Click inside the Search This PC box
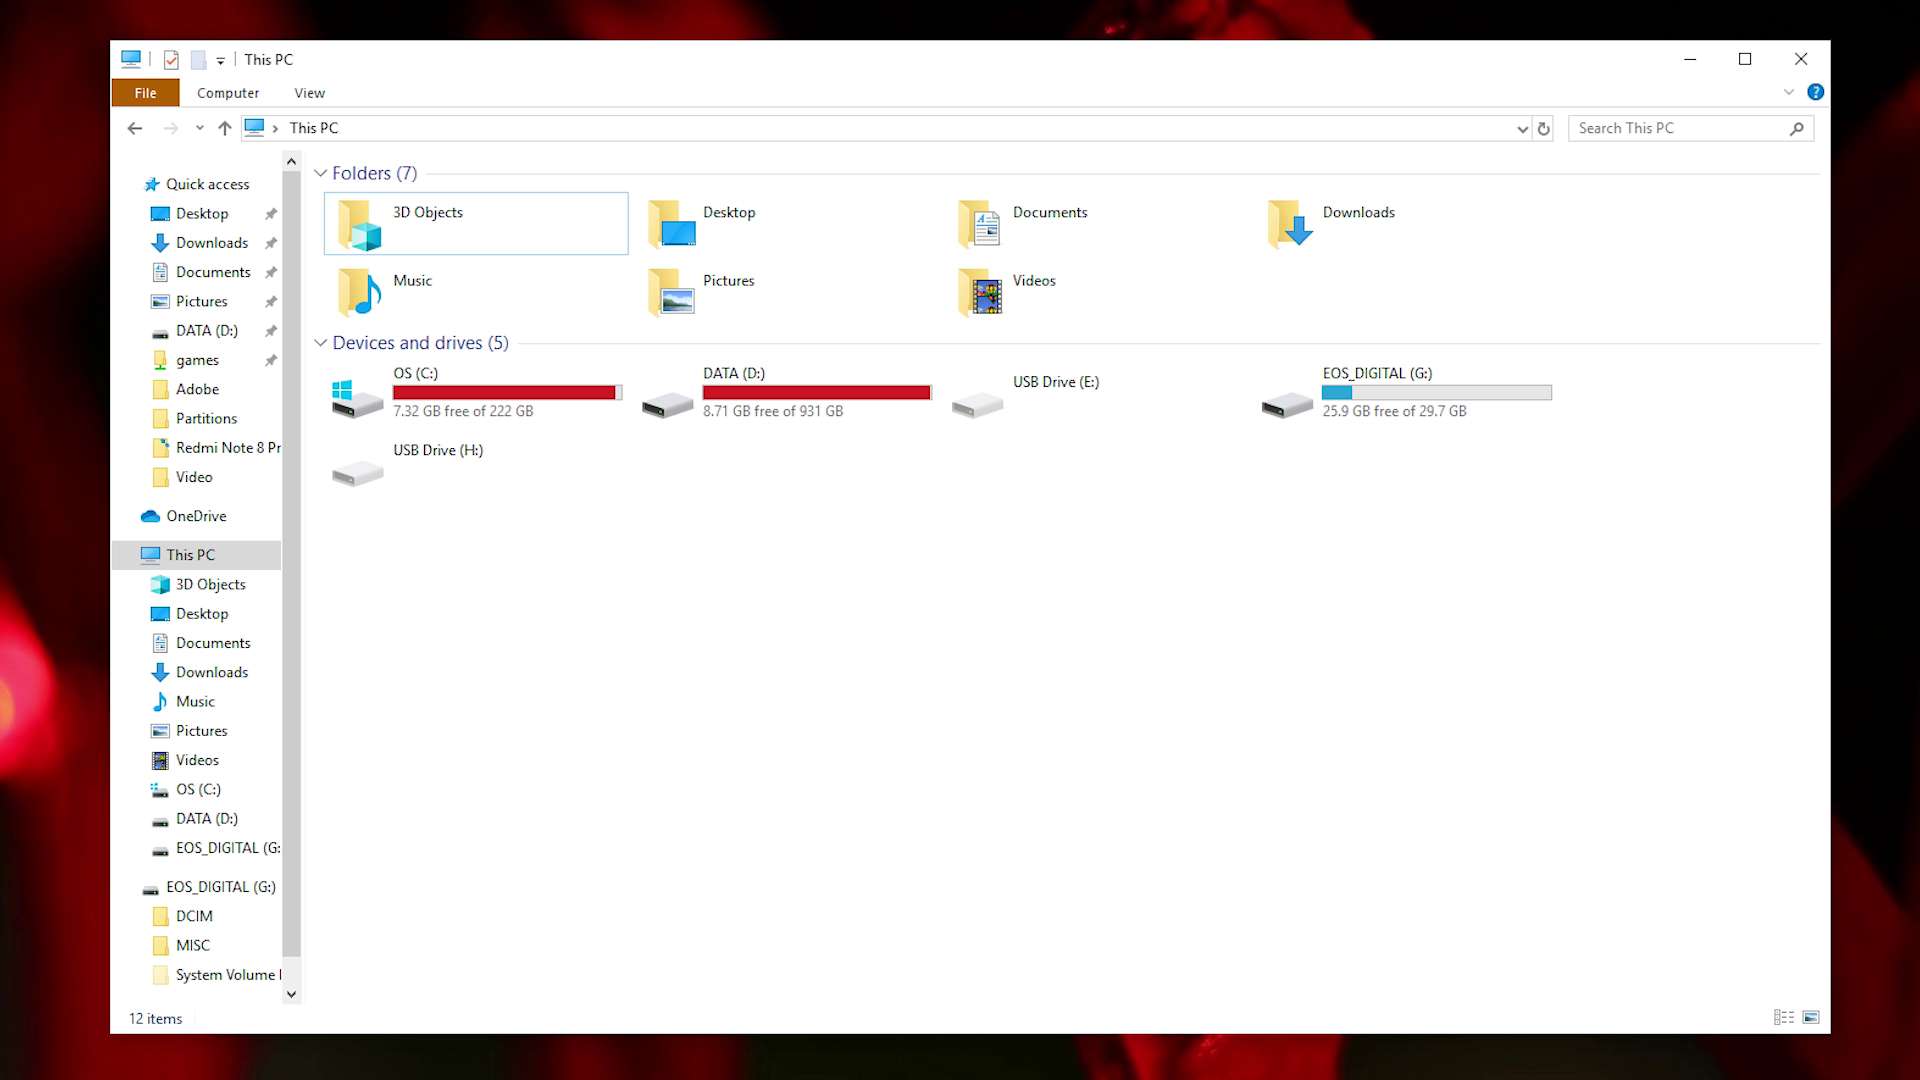 [1680, 128]
